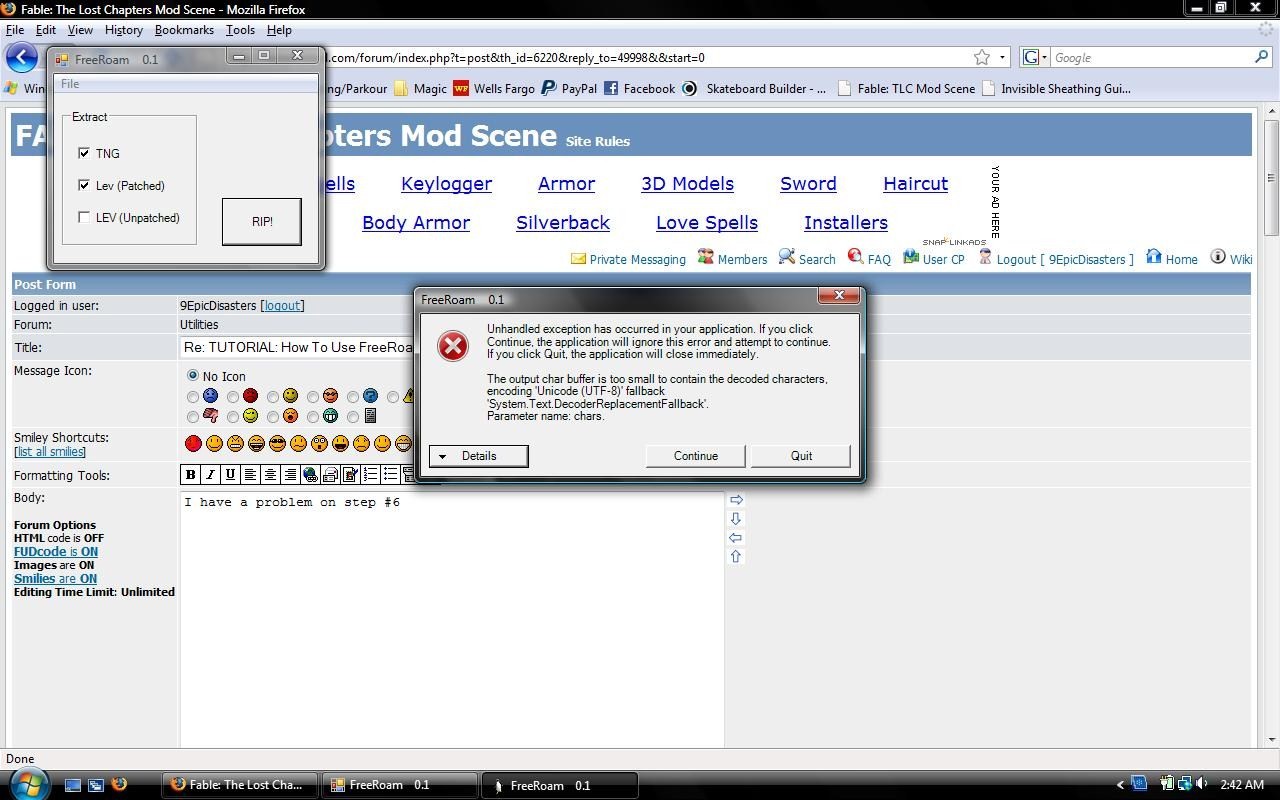Screen dimensions: 1280x800
Task: Apply Underline formatting in post editor
Action: pyautogui.click(x=230, y=475)
